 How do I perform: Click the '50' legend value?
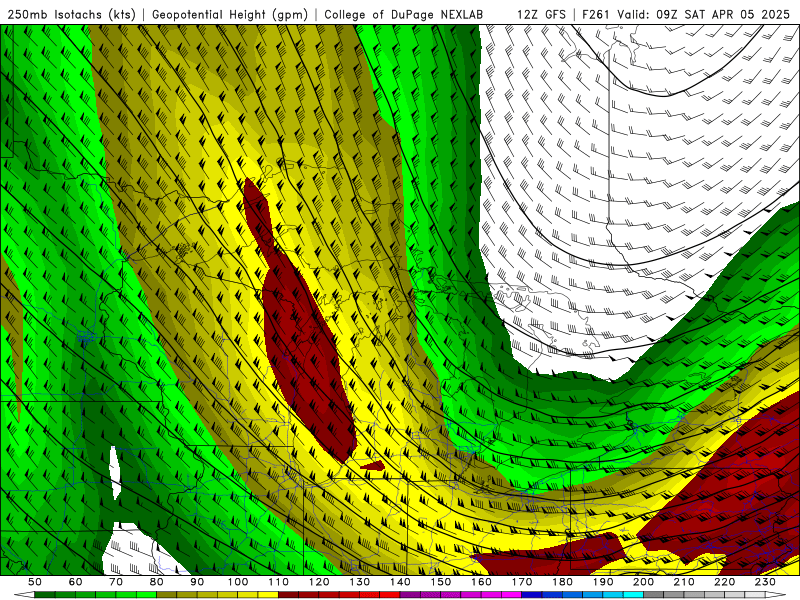coord(35,582)
